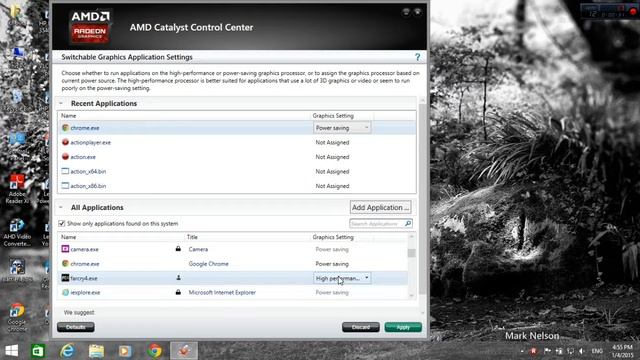This screenshot has width=640, height=360.
Task: Open Google Chrome desktop shortcut
Action: coord(17,317)
